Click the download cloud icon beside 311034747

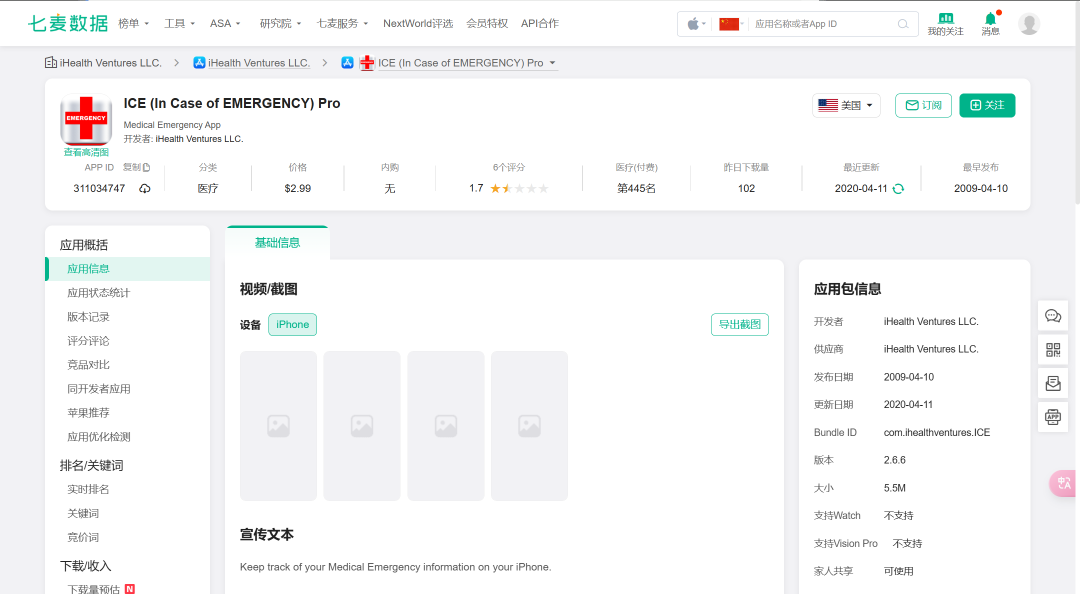click(x=145, y=188)
